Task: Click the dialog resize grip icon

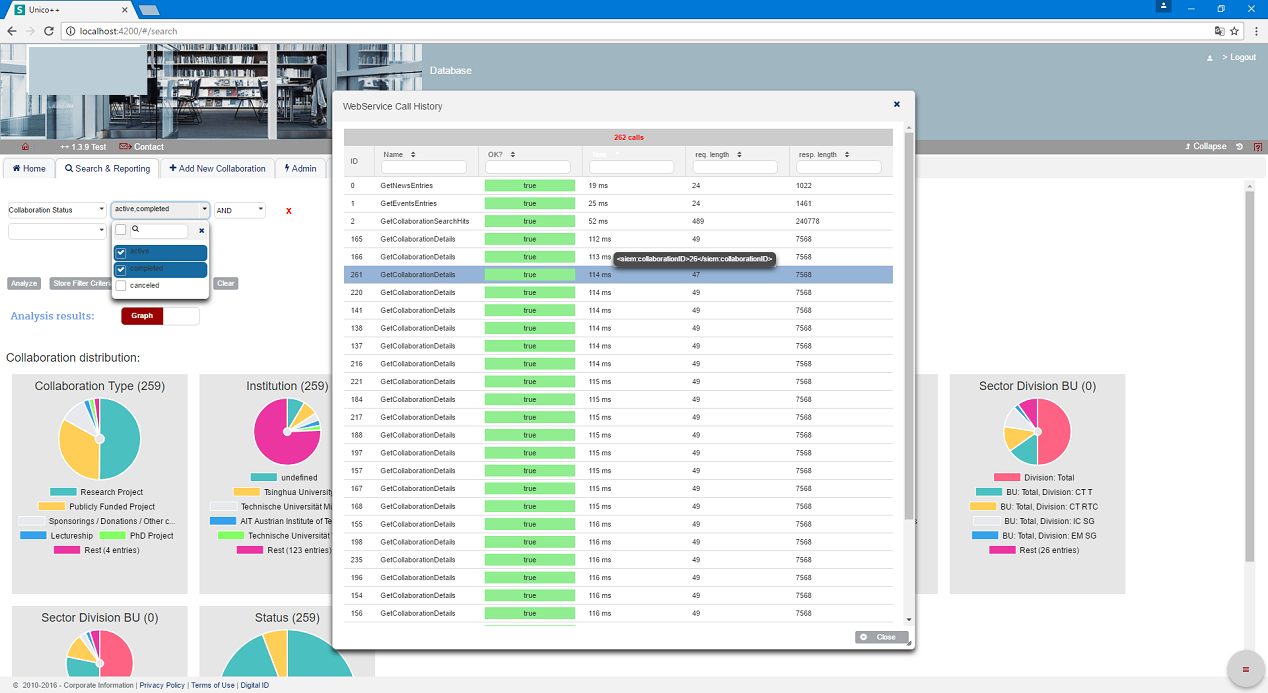Action: click(909, 644)
